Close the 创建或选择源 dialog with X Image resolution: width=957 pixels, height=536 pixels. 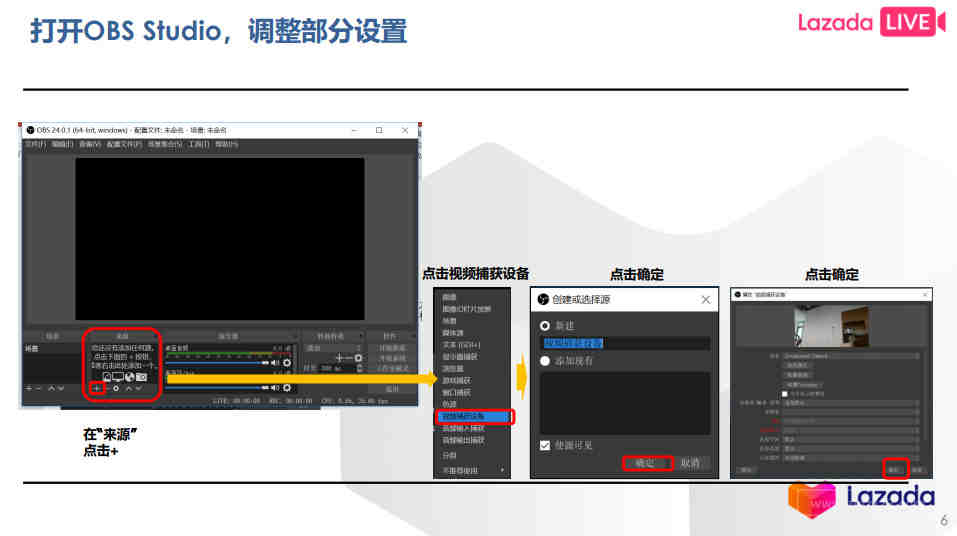coord(706,299)
